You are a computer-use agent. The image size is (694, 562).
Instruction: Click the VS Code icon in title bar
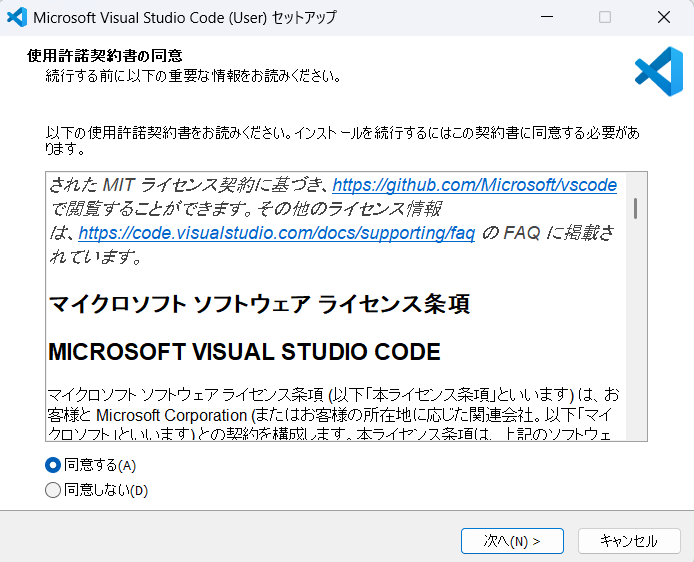tap(17, 17)
